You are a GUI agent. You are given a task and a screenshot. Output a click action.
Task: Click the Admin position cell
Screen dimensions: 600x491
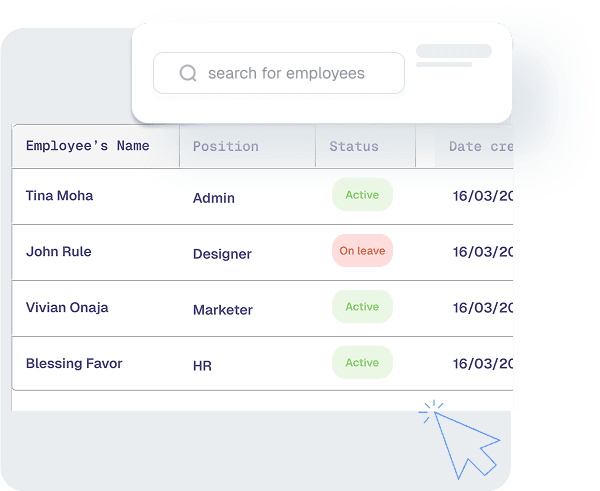tap(214, 198)
